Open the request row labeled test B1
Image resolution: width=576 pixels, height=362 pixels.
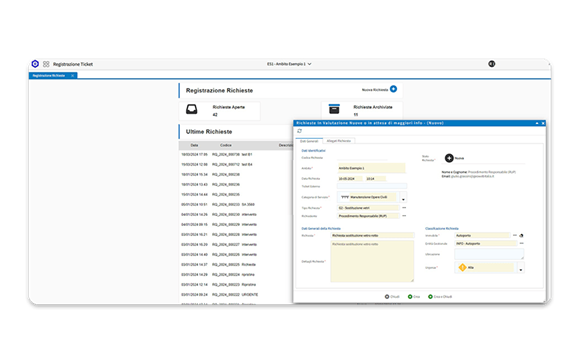point(236,154)
